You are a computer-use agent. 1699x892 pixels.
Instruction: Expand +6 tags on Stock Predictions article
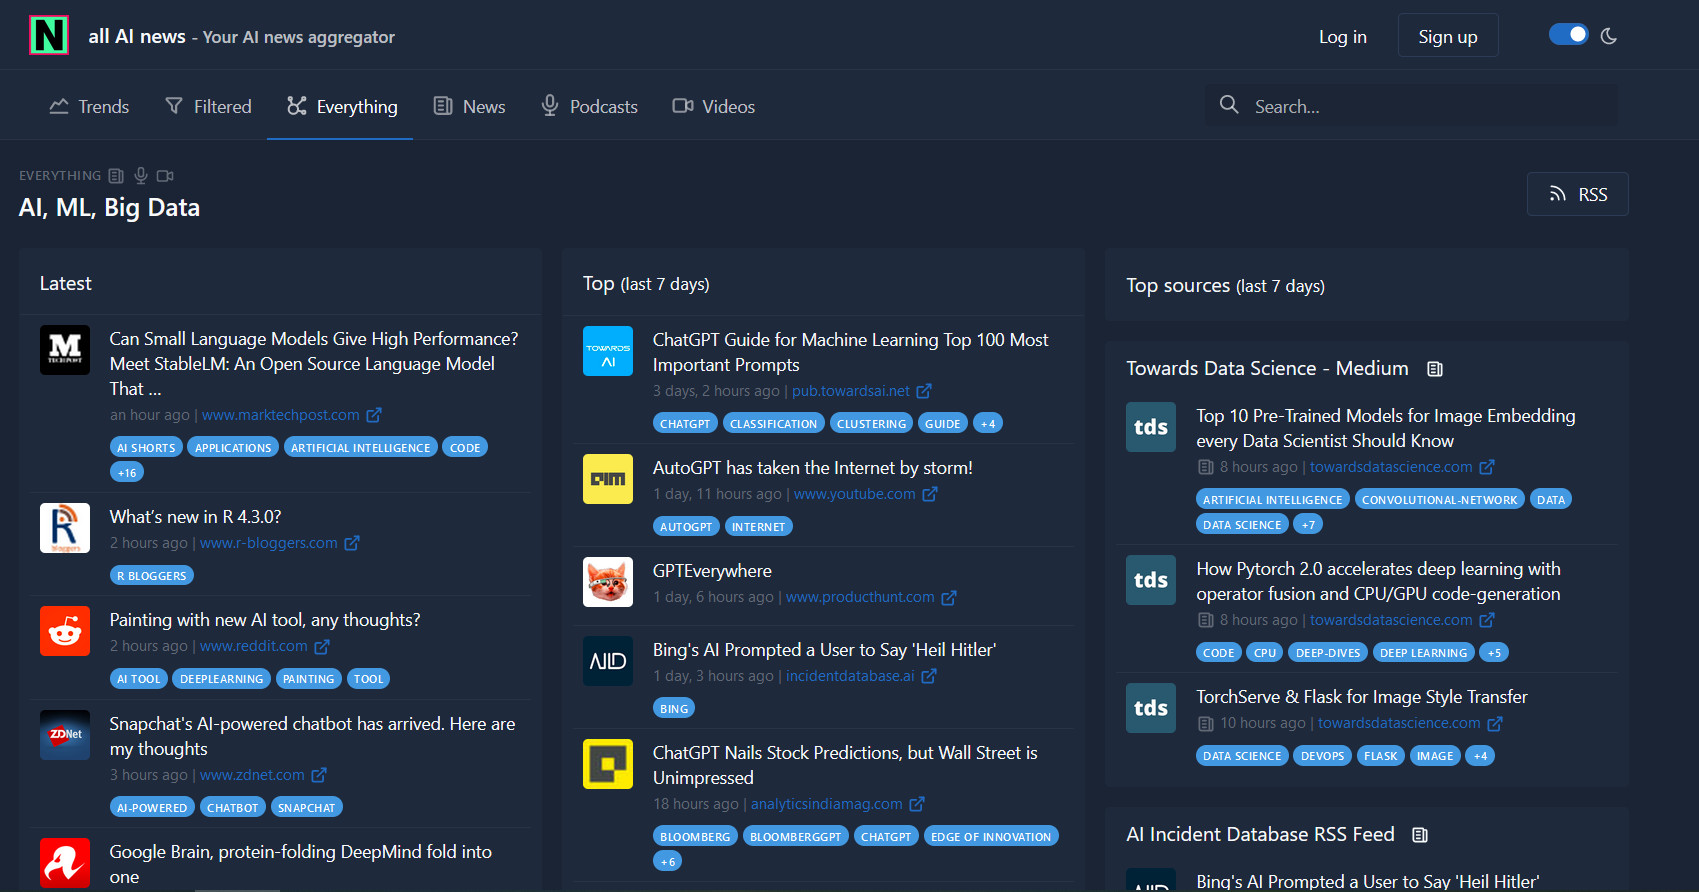[x=668, y=861]
